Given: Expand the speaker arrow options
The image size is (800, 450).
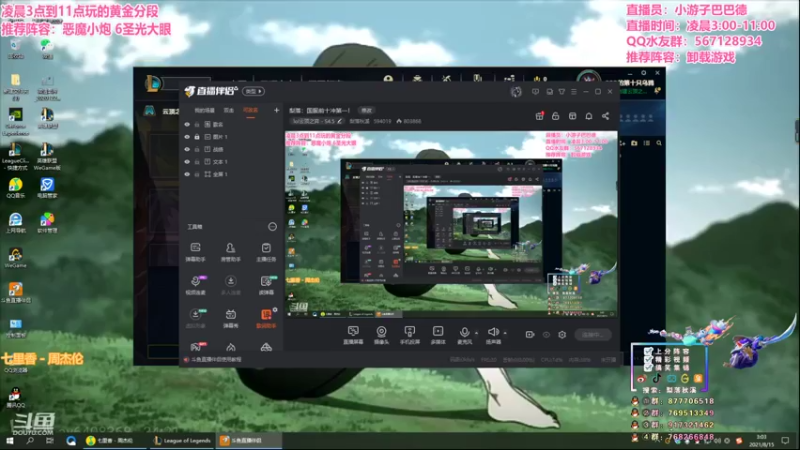Looking at the screenshot, I should click(x=505, y=333).
